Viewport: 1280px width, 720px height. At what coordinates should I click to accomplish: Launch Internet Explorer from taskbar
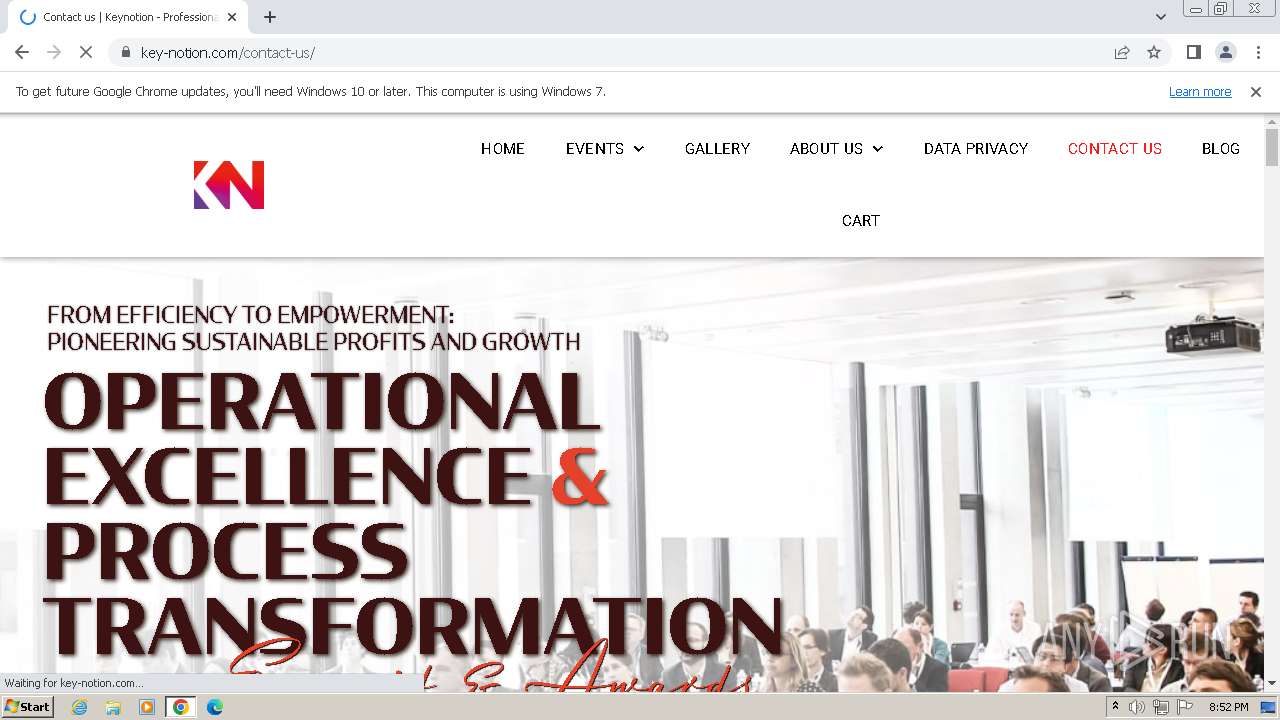click(x=80, y=707)
